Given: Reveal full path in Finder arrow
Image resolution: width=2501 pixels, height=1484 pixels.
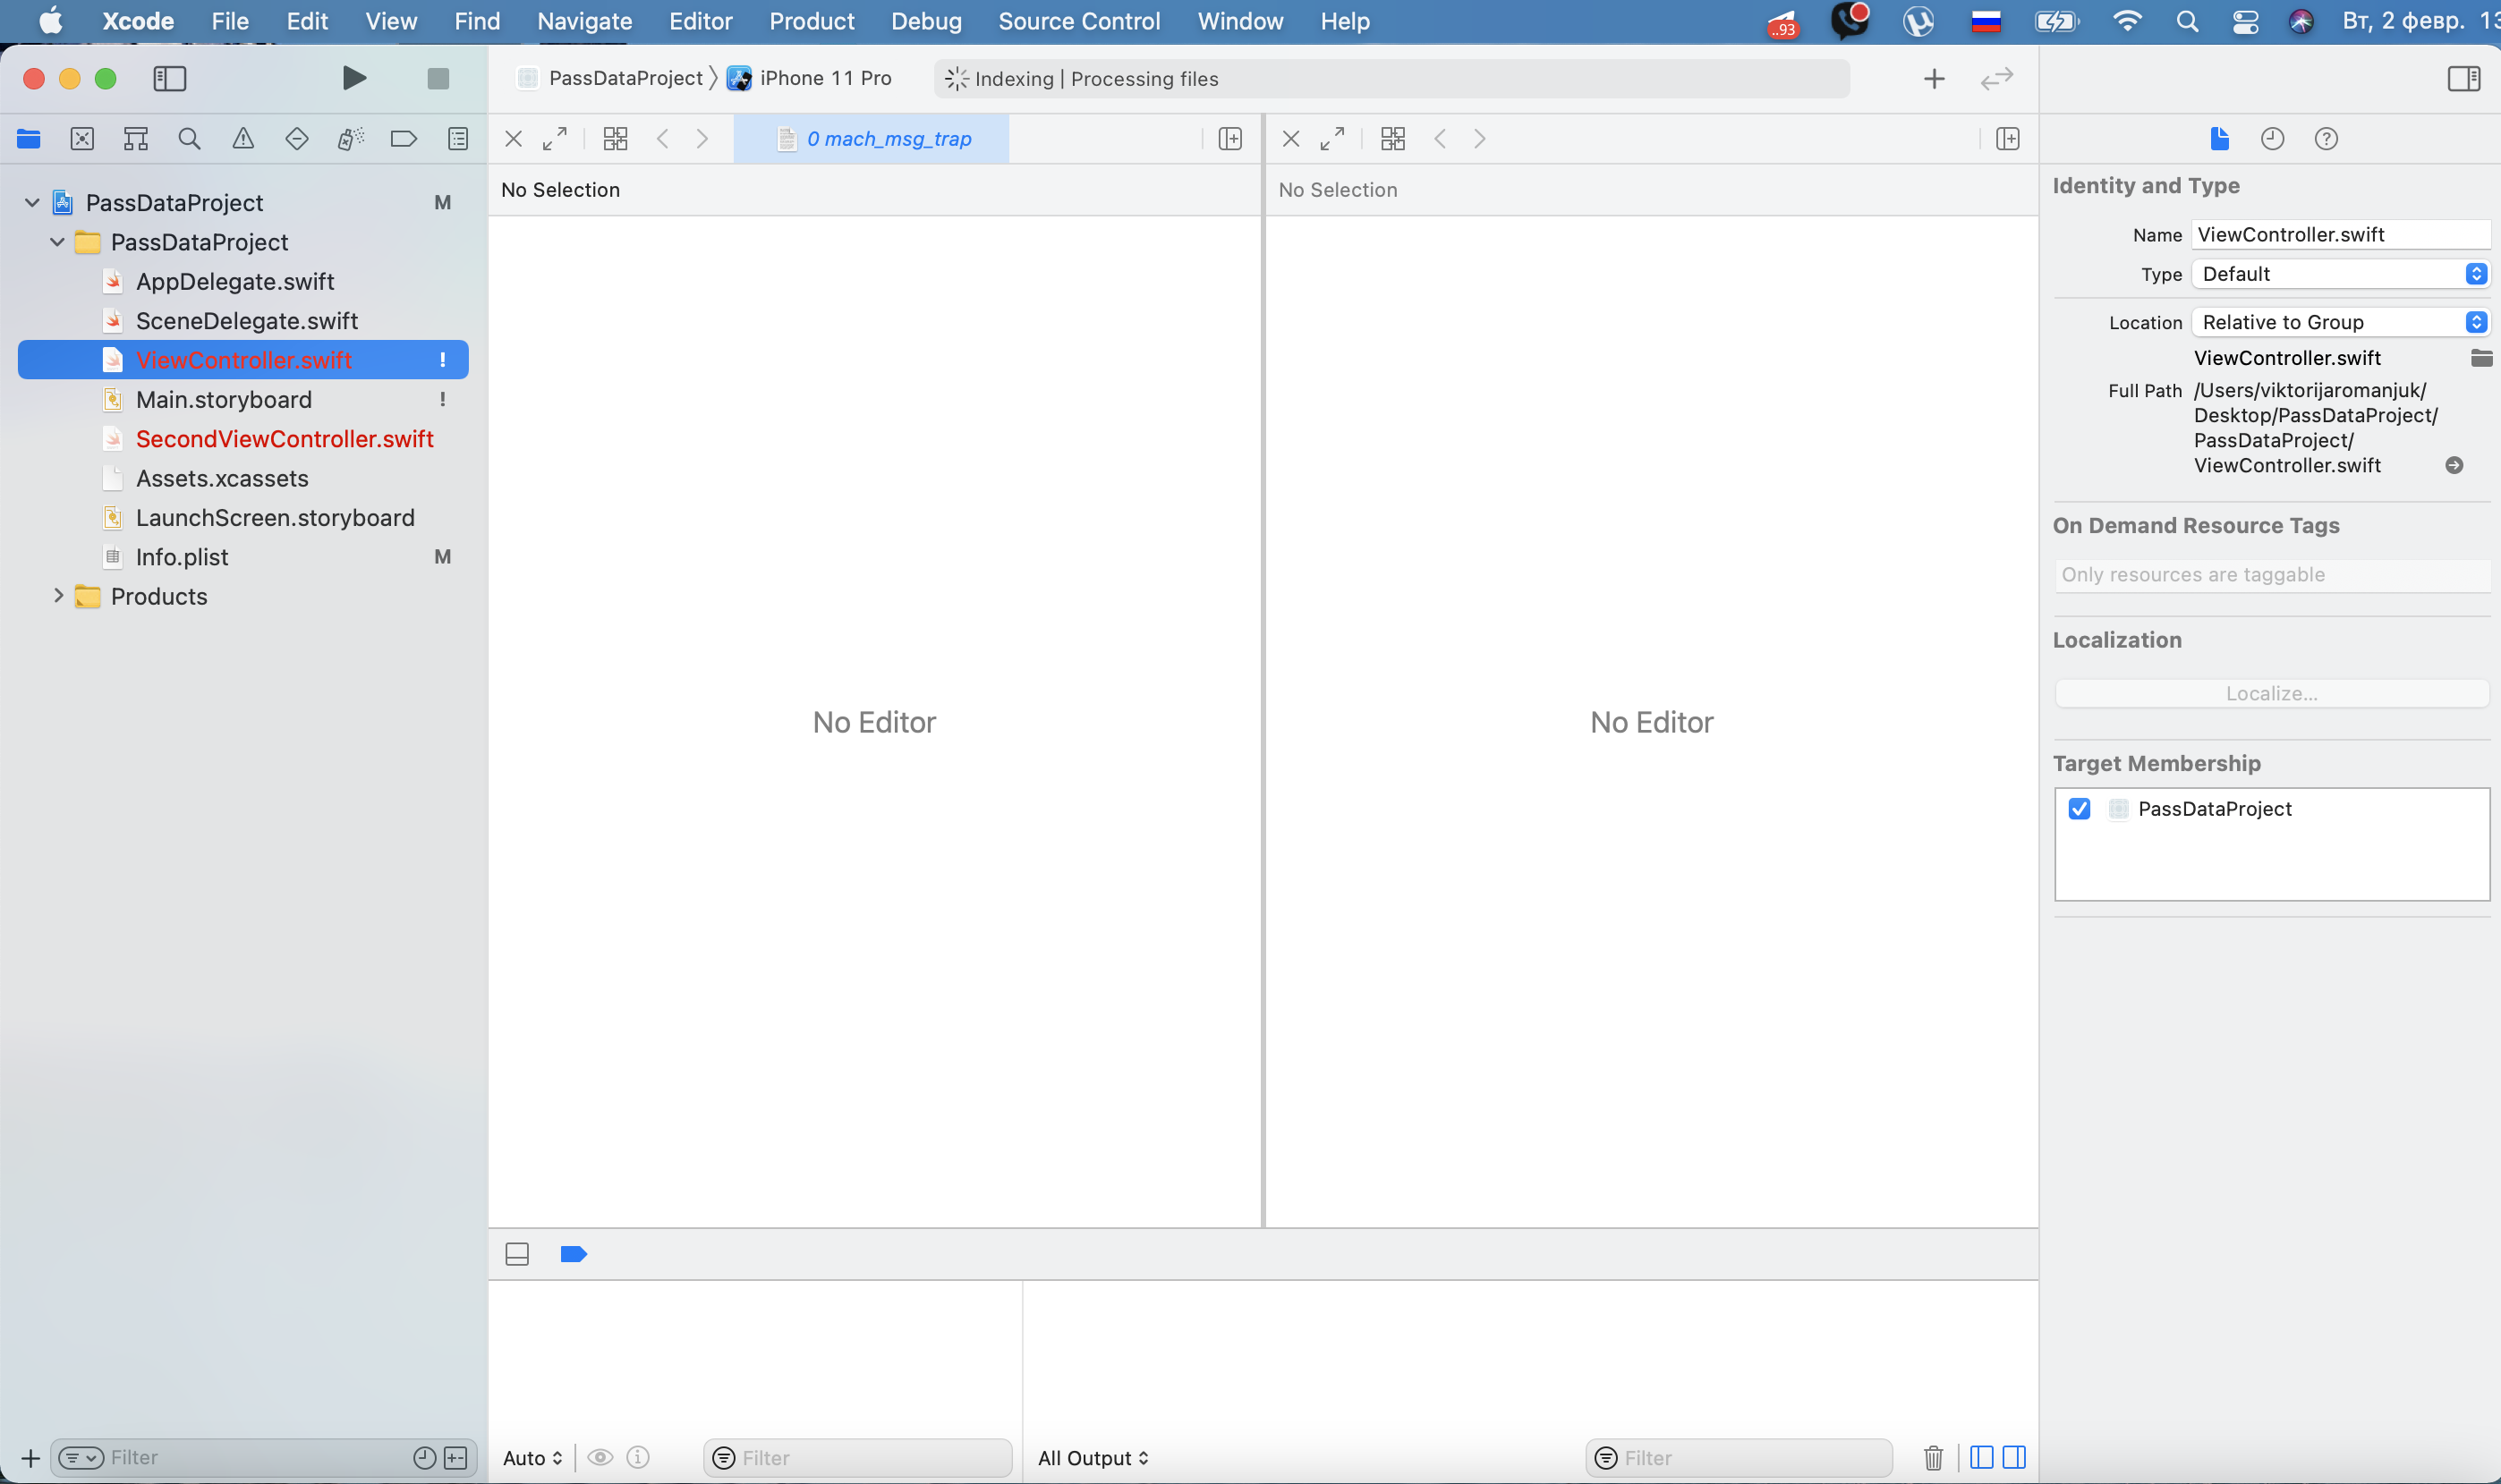Looking at the screenshot, I should [x=2453, y=466].
